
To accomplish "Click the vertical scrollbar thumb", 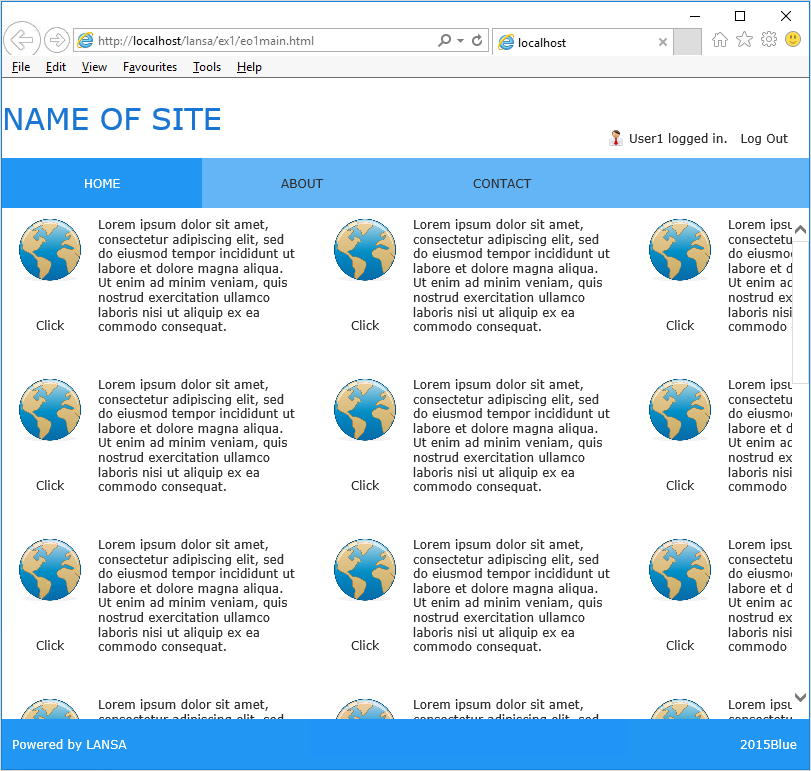I will coord(800,310).
